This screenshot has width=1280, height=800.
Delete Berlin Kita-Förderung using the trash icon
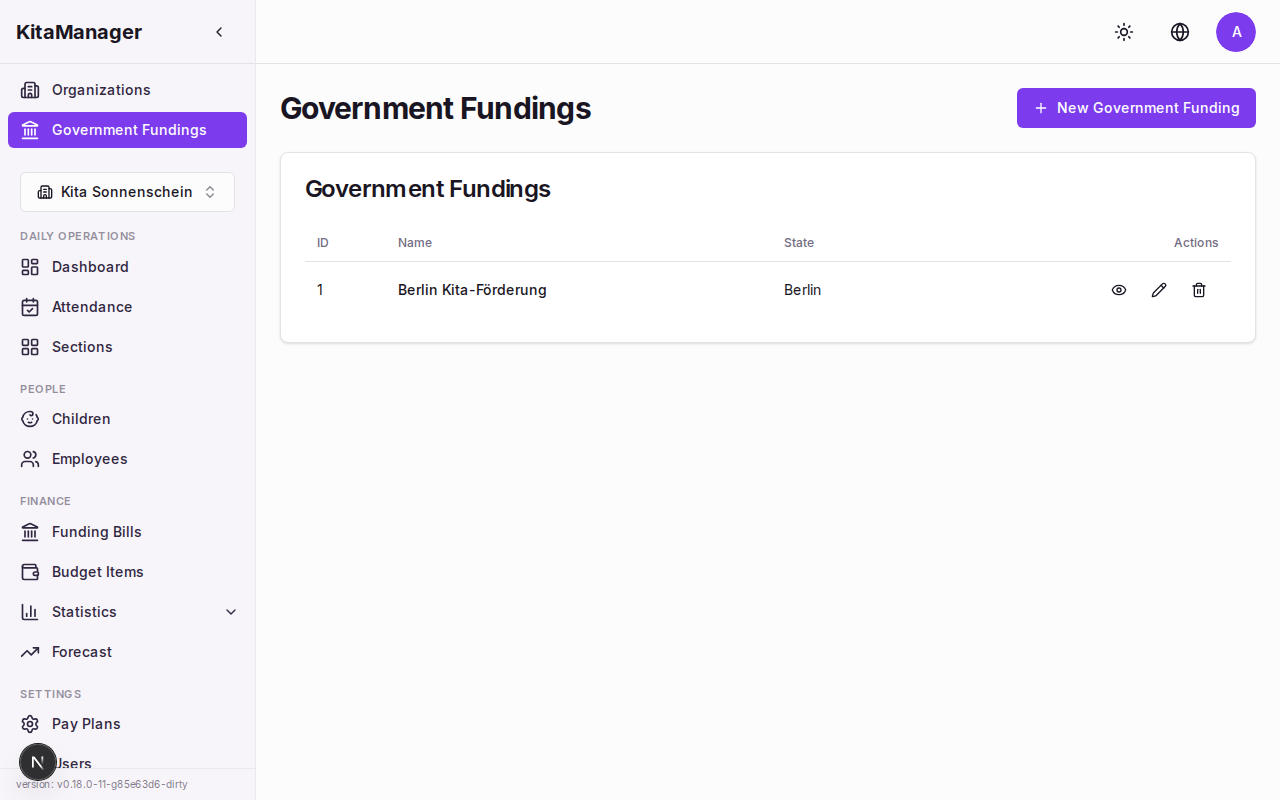click(x=1199, y=290)
